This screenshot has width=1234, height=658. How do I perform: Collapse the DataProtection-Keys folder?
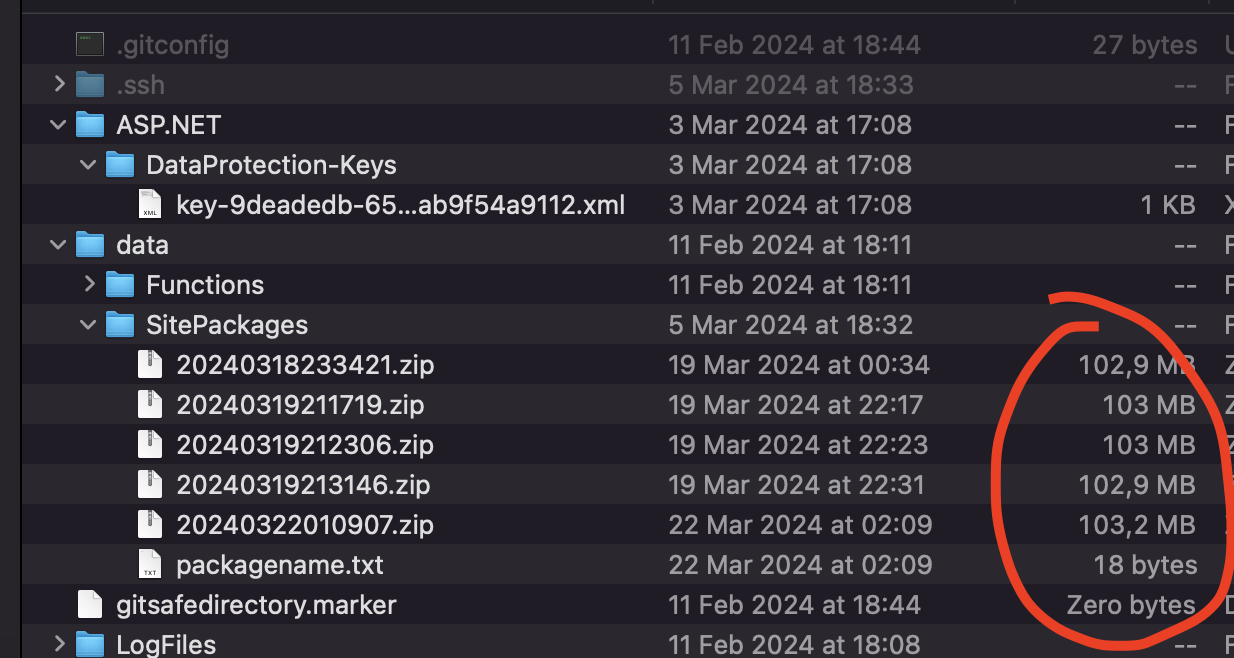coord(90,165)
